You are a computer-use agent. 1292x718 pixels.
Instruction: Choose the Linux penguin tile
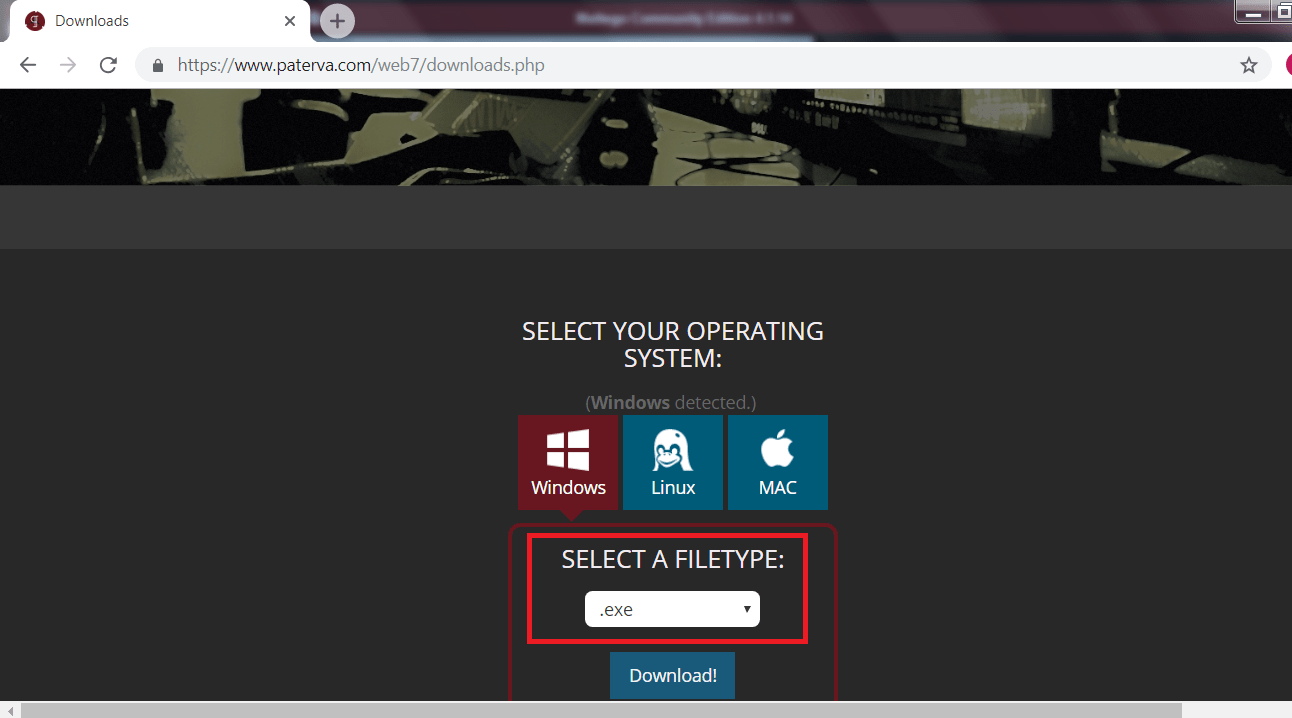[x=673, y=462]
